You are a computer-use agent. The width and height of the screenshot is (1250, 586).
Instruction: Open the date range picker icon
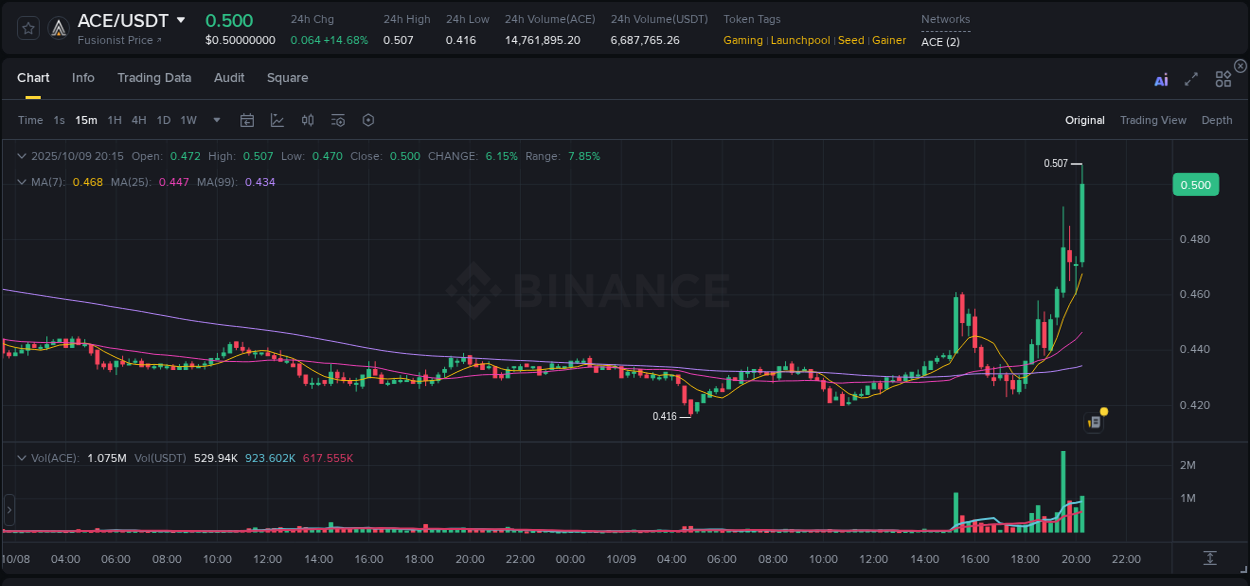pos(247,120)
